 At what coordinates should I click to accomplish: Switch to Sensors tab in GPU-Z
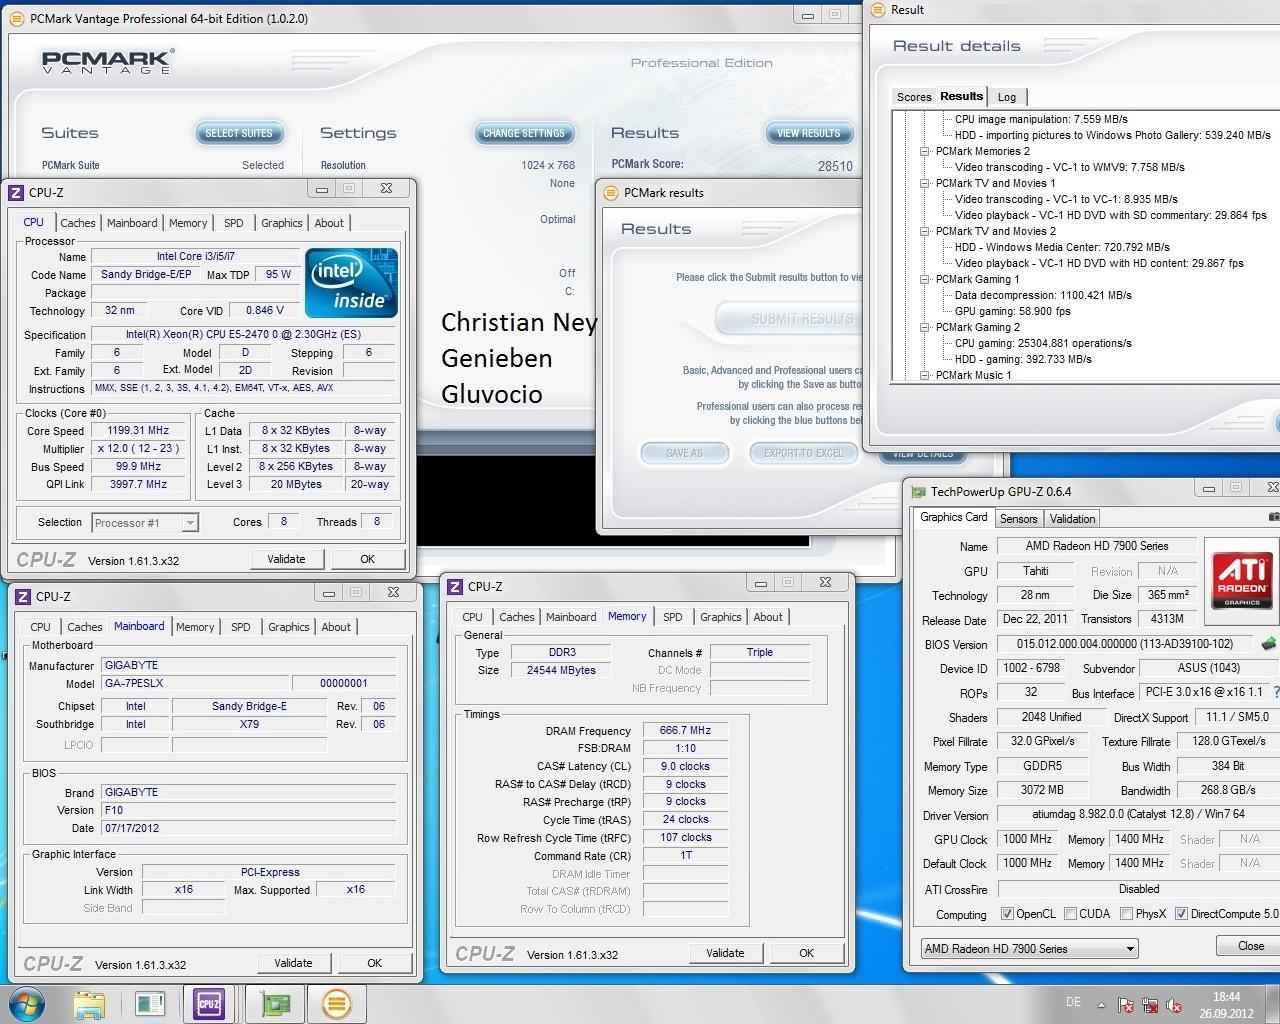click(1018, 519)
